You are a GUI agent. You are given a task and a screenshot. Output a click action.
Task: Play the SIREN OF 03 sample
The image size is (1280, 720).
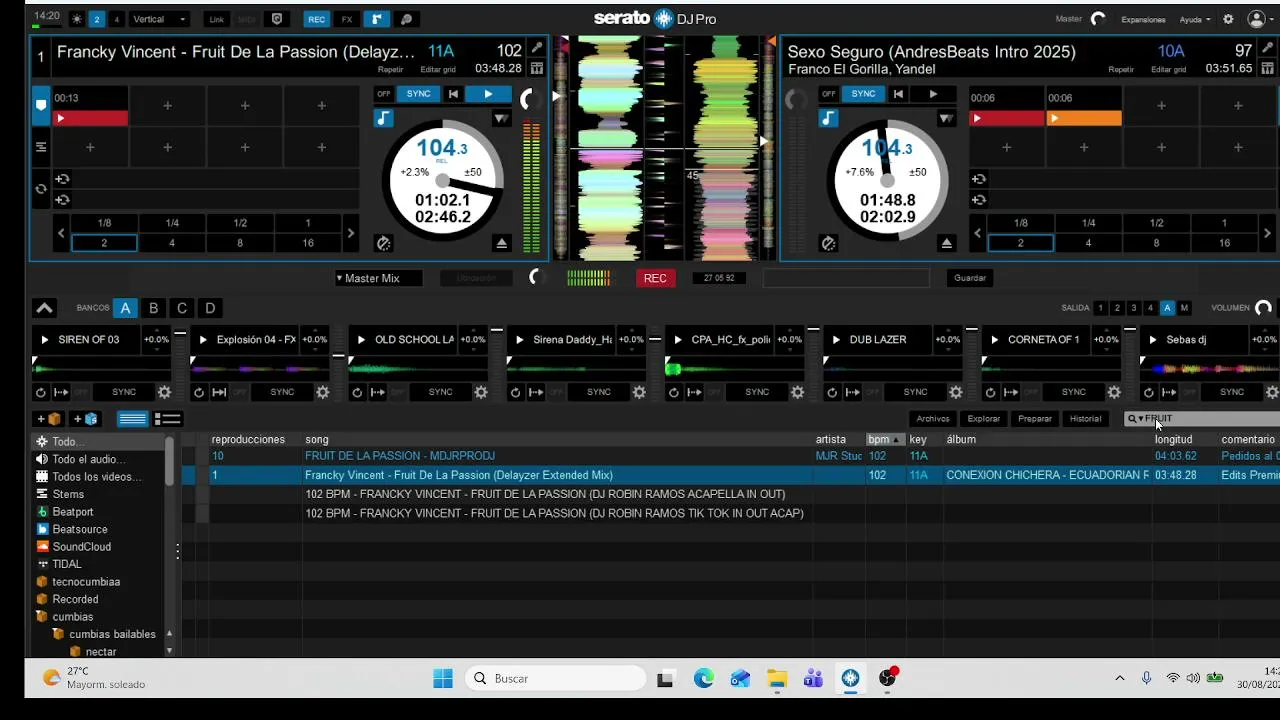click(45, 340)
